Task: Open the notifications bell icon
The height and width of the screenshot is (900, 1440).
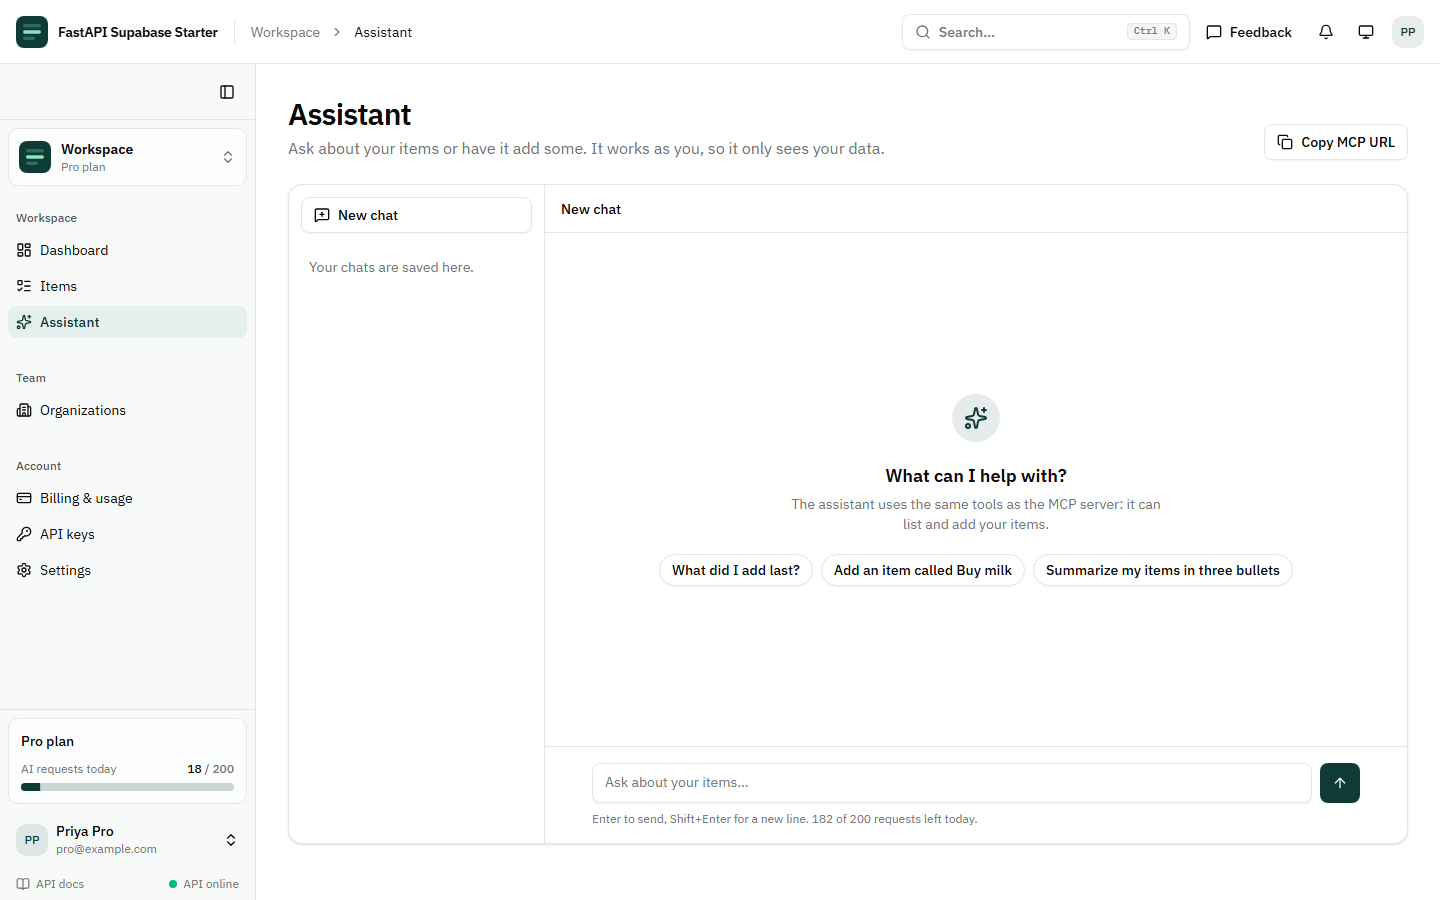Action: [1326, 32]
